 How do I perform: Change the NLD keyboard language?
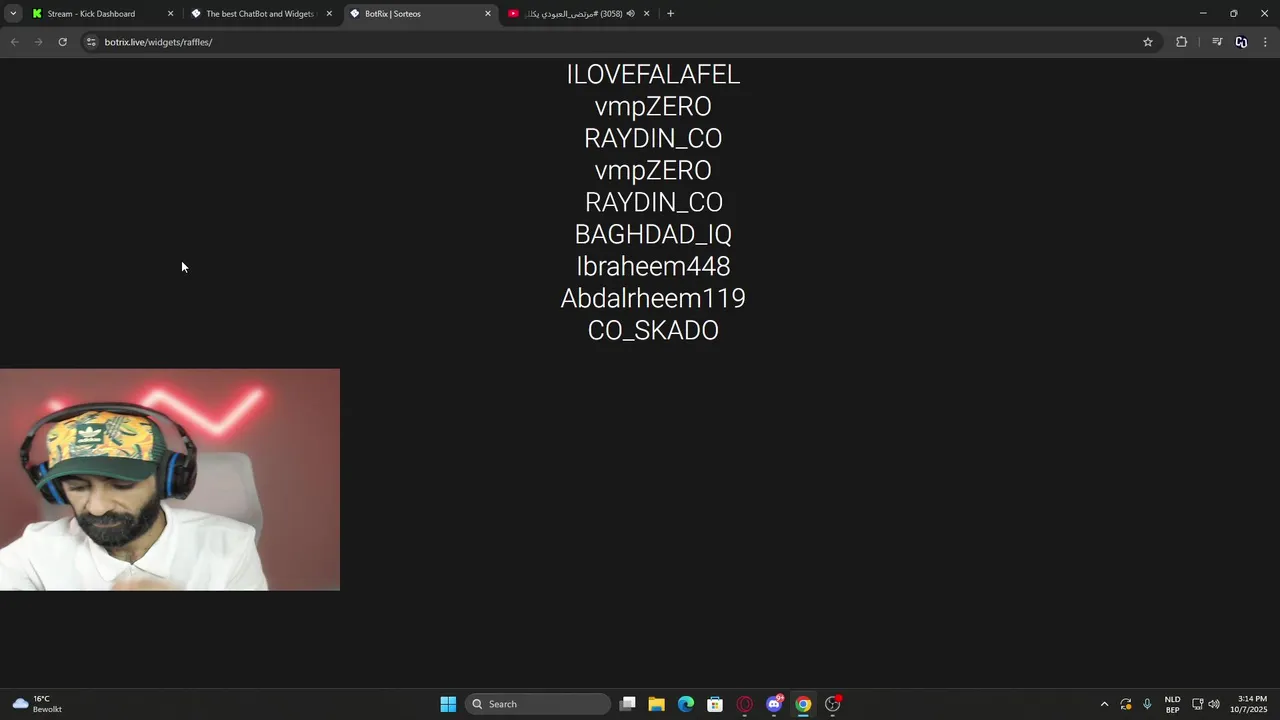pos(1172,704)
